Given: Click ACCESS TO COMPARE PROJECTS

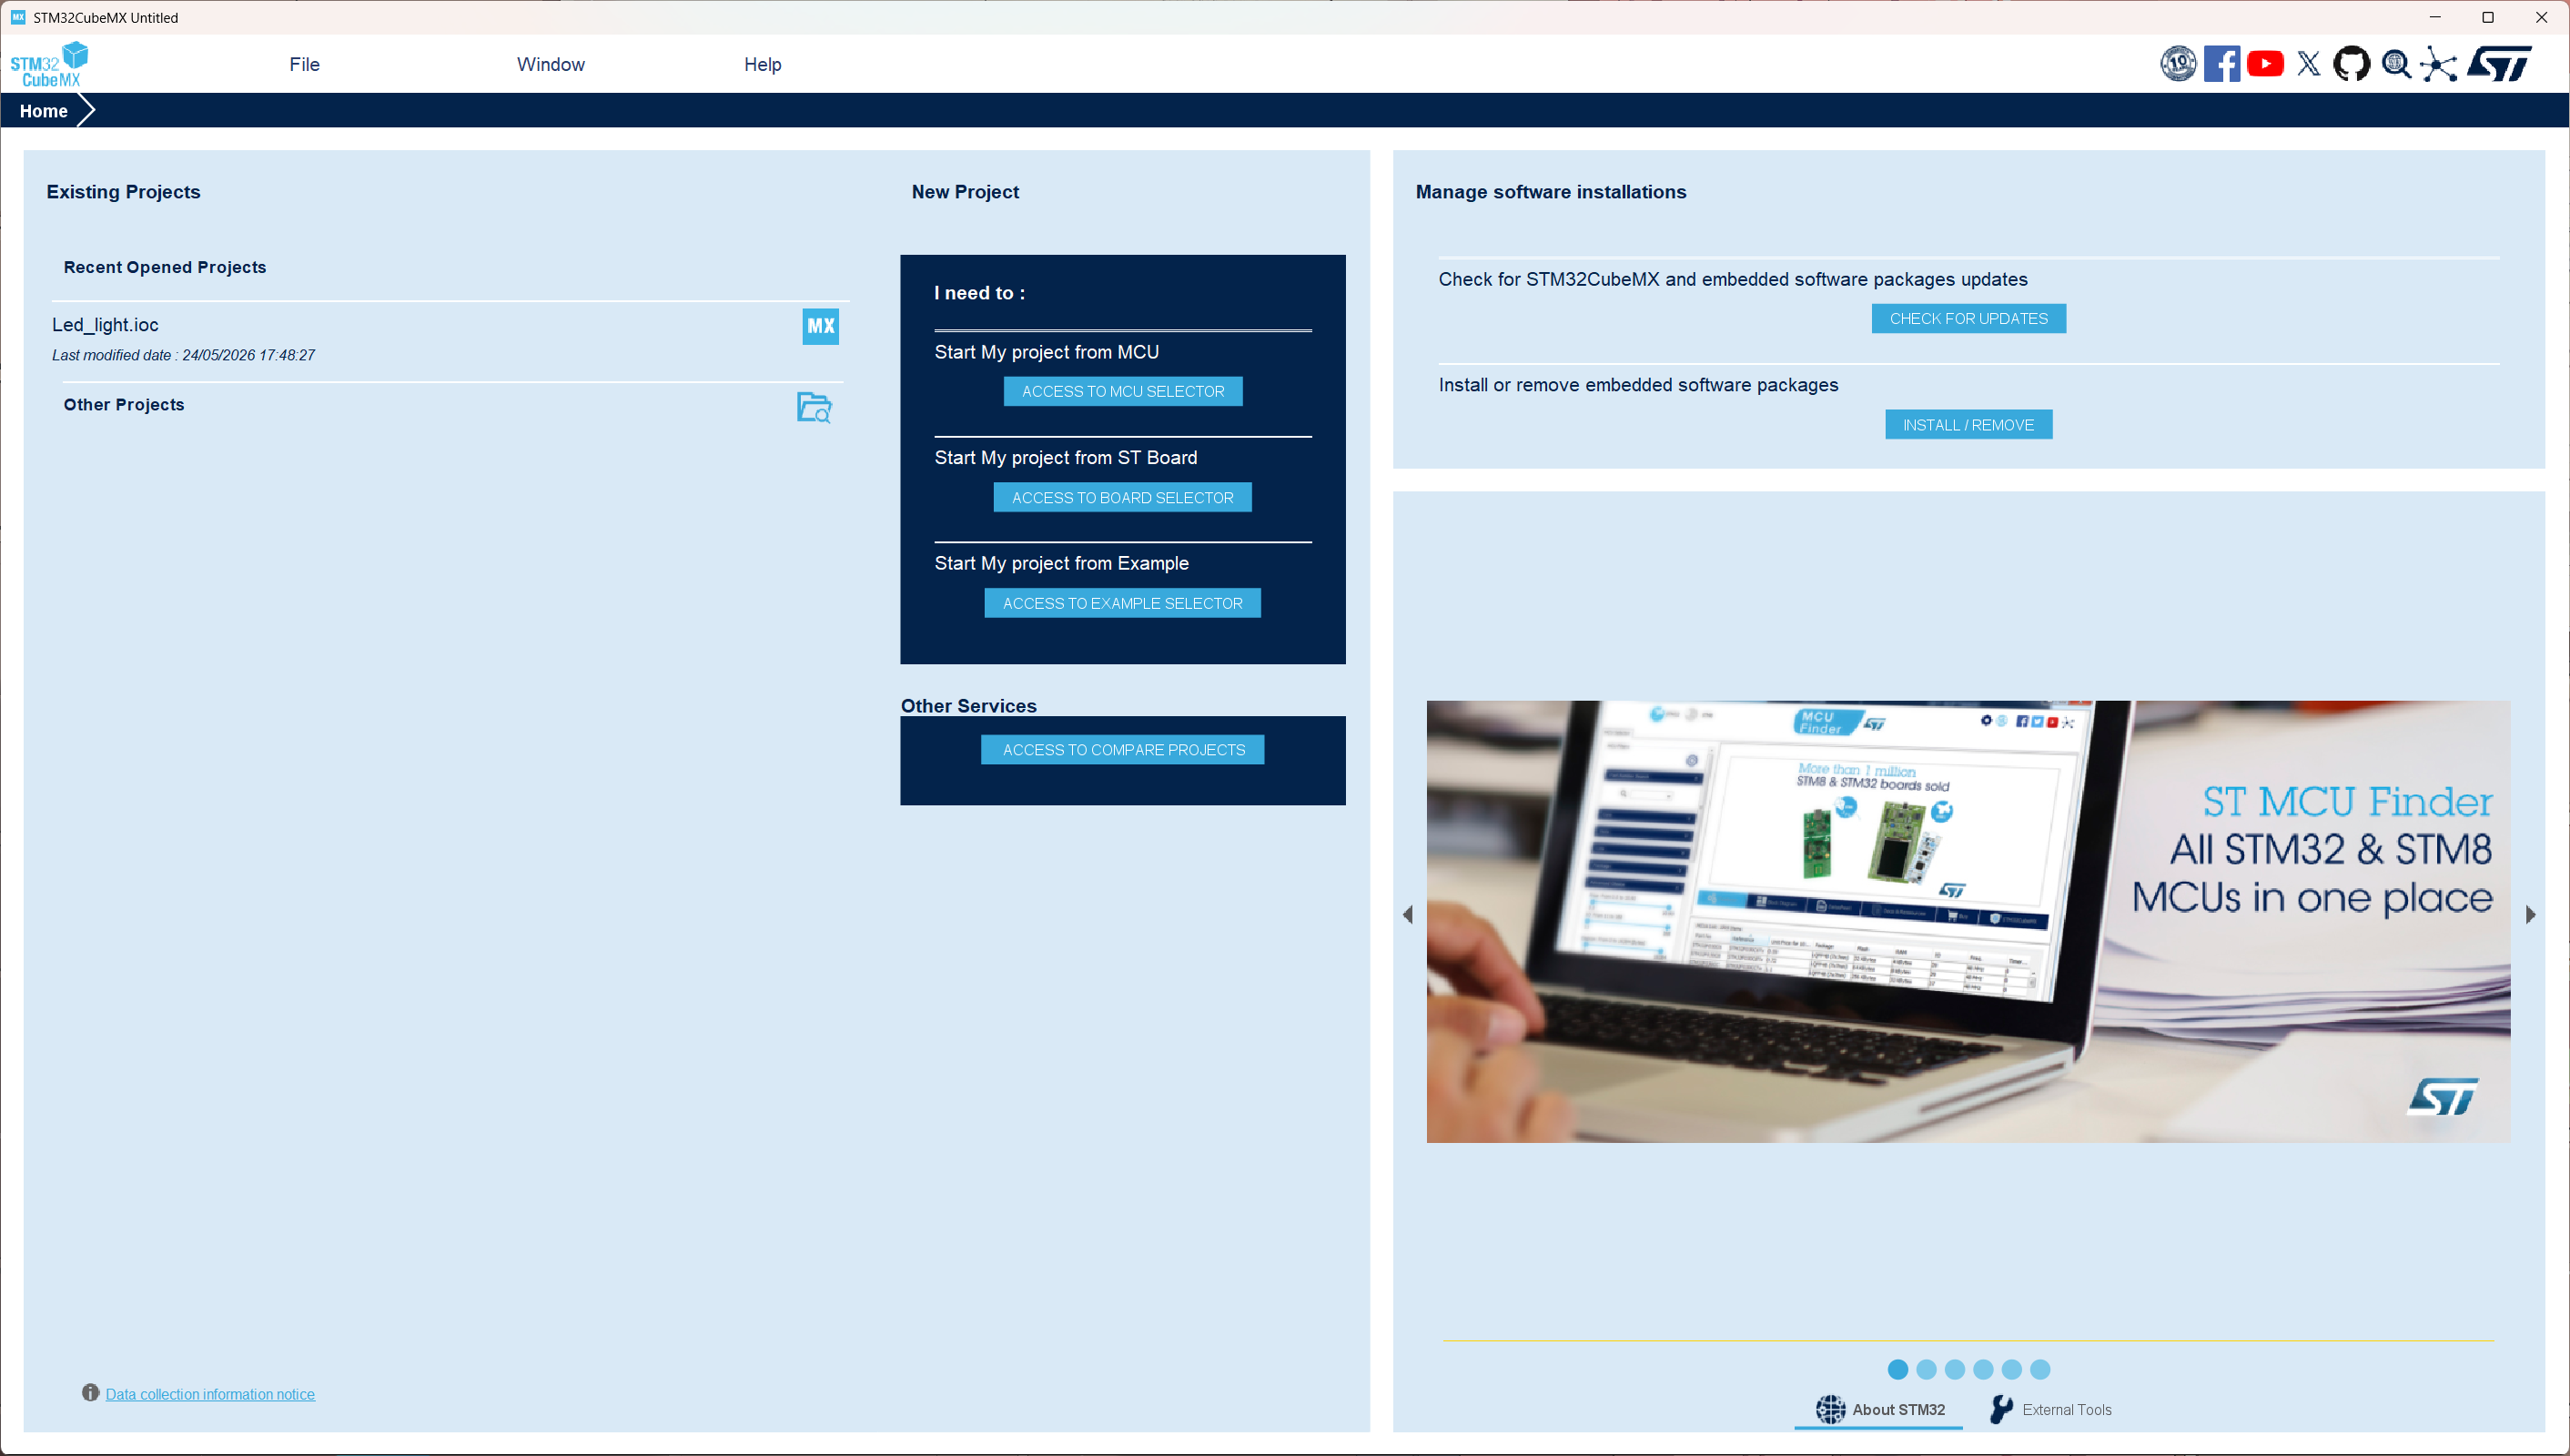Looking at the screenshot, I should (1123, 750).
